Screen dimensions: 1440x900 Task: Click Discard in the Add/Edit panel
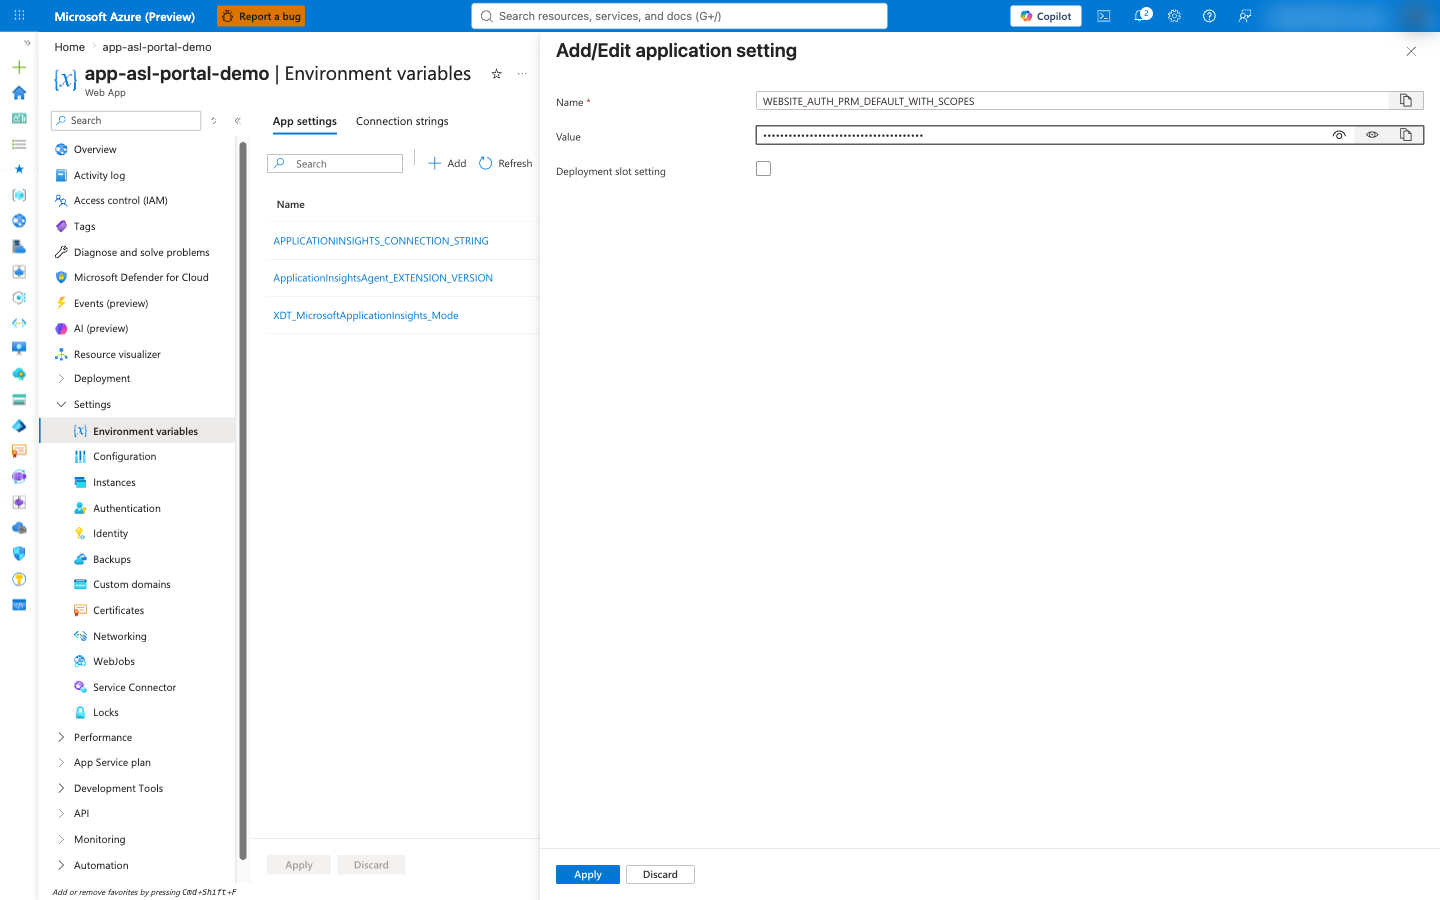[660, 874]
